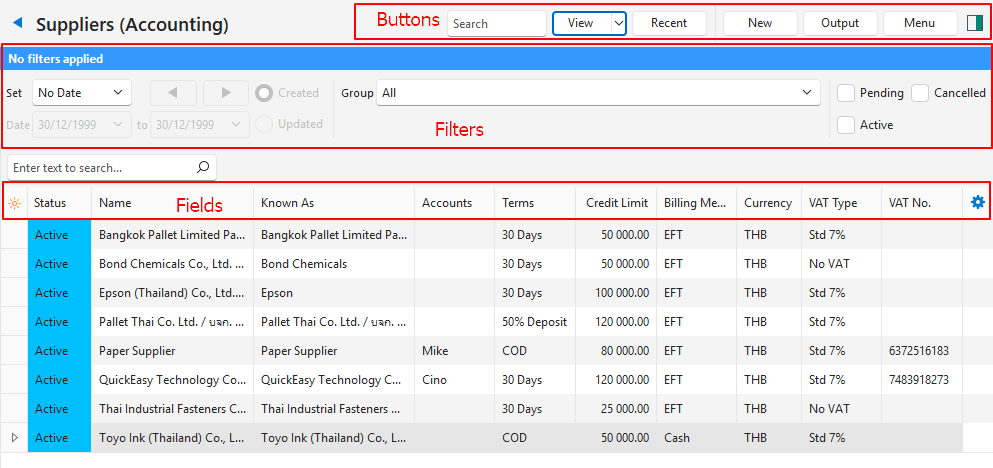
Task: Click the back arrow beside Suppliers title
Action: pyautogui.click(x=17, y=23)
